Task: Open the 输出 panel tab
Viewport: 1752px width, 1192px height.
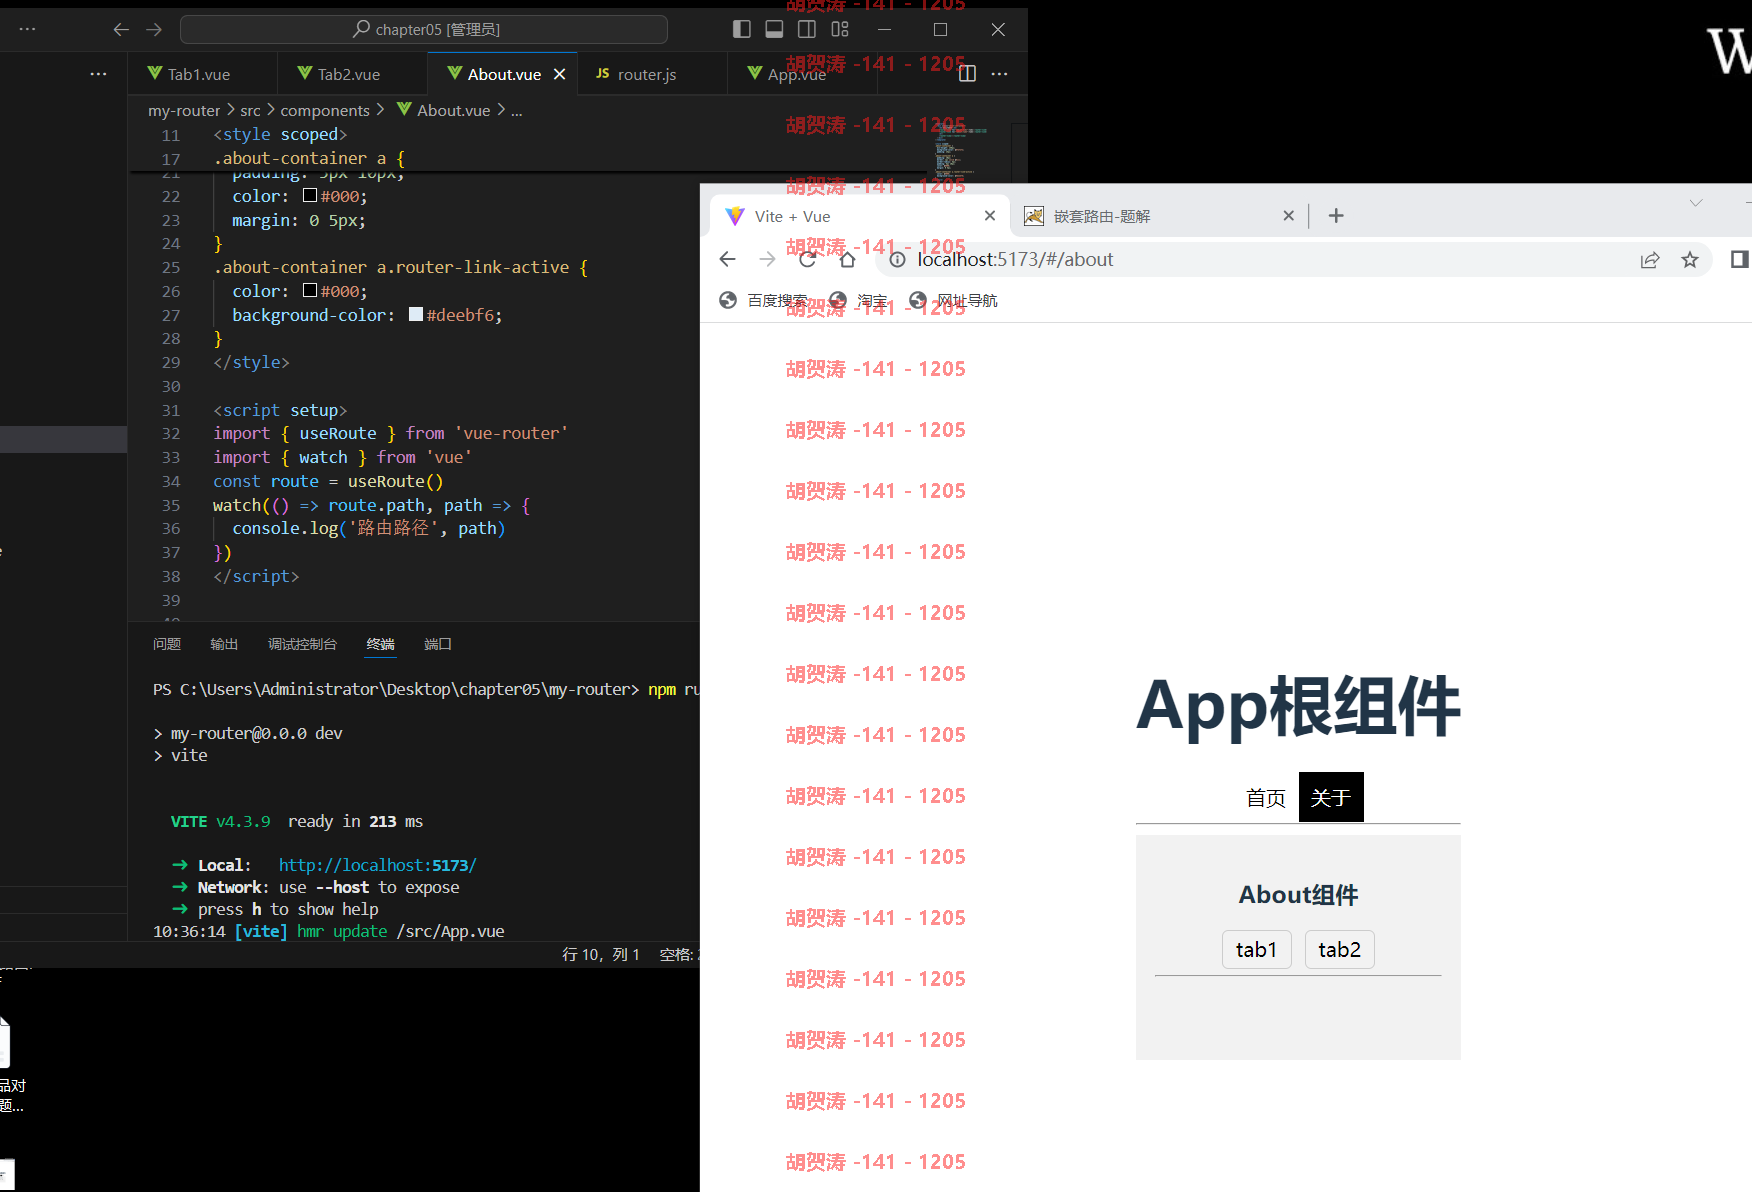Action: (224, 644)
